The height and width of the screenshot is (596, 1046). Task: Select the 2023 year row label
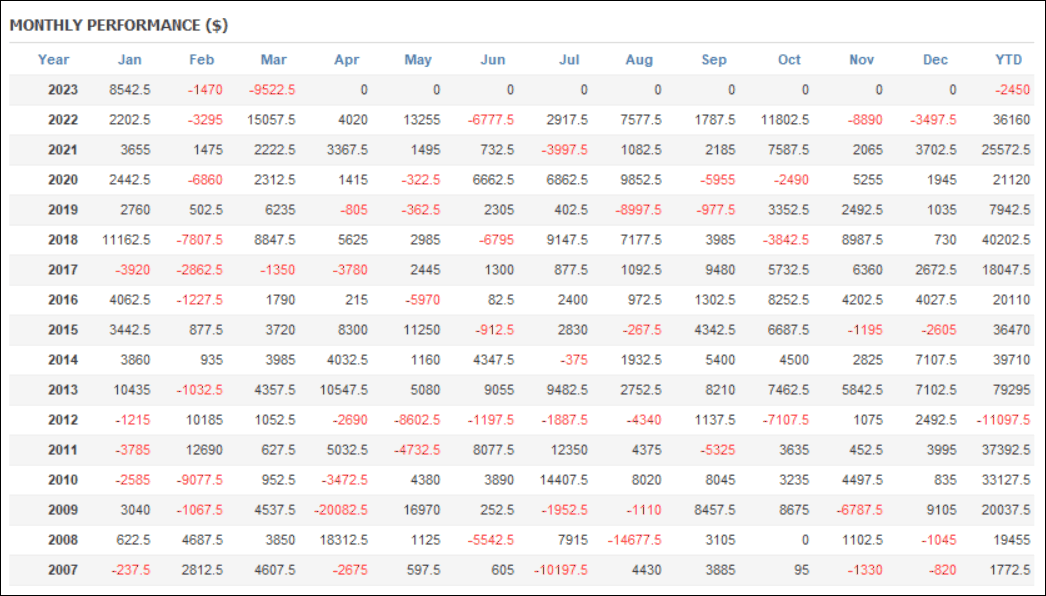pyautogui.click(x=63, y=90)
